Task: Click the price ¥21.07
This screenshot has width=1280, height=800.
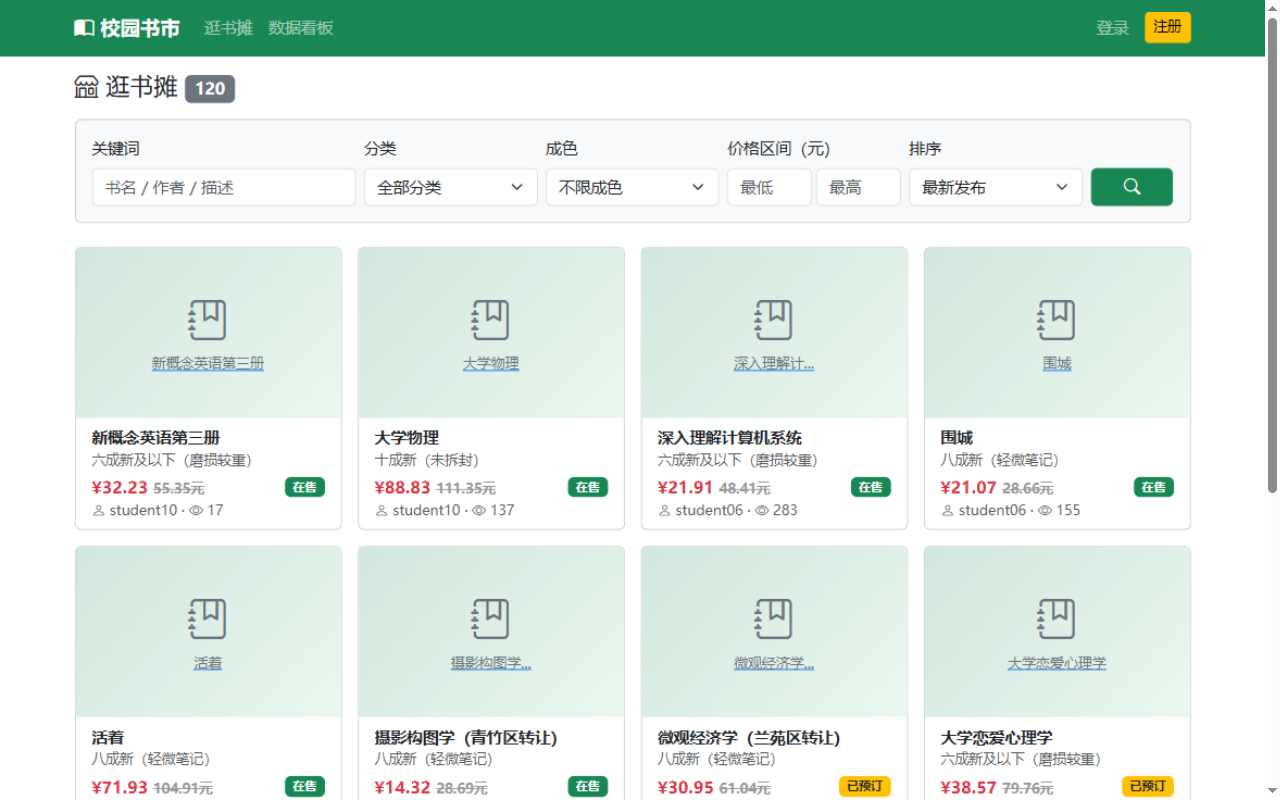Action: pyautogui.click(x=968, y=488)
